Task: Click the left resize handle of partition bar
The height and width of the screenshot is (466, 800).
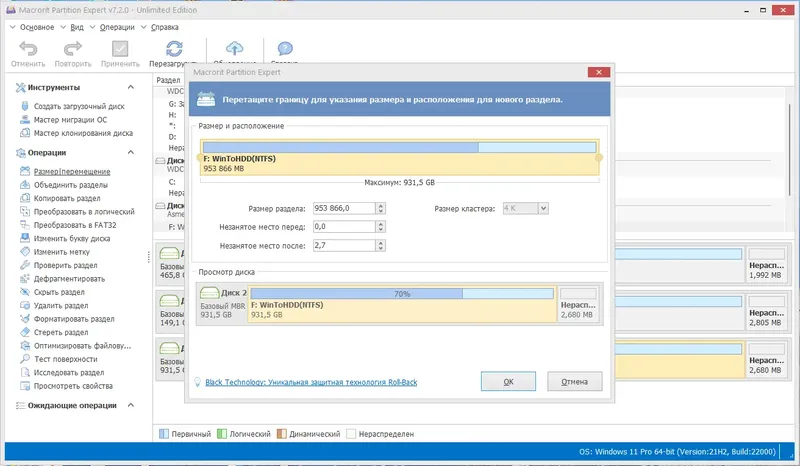Action: pos(200,158)
